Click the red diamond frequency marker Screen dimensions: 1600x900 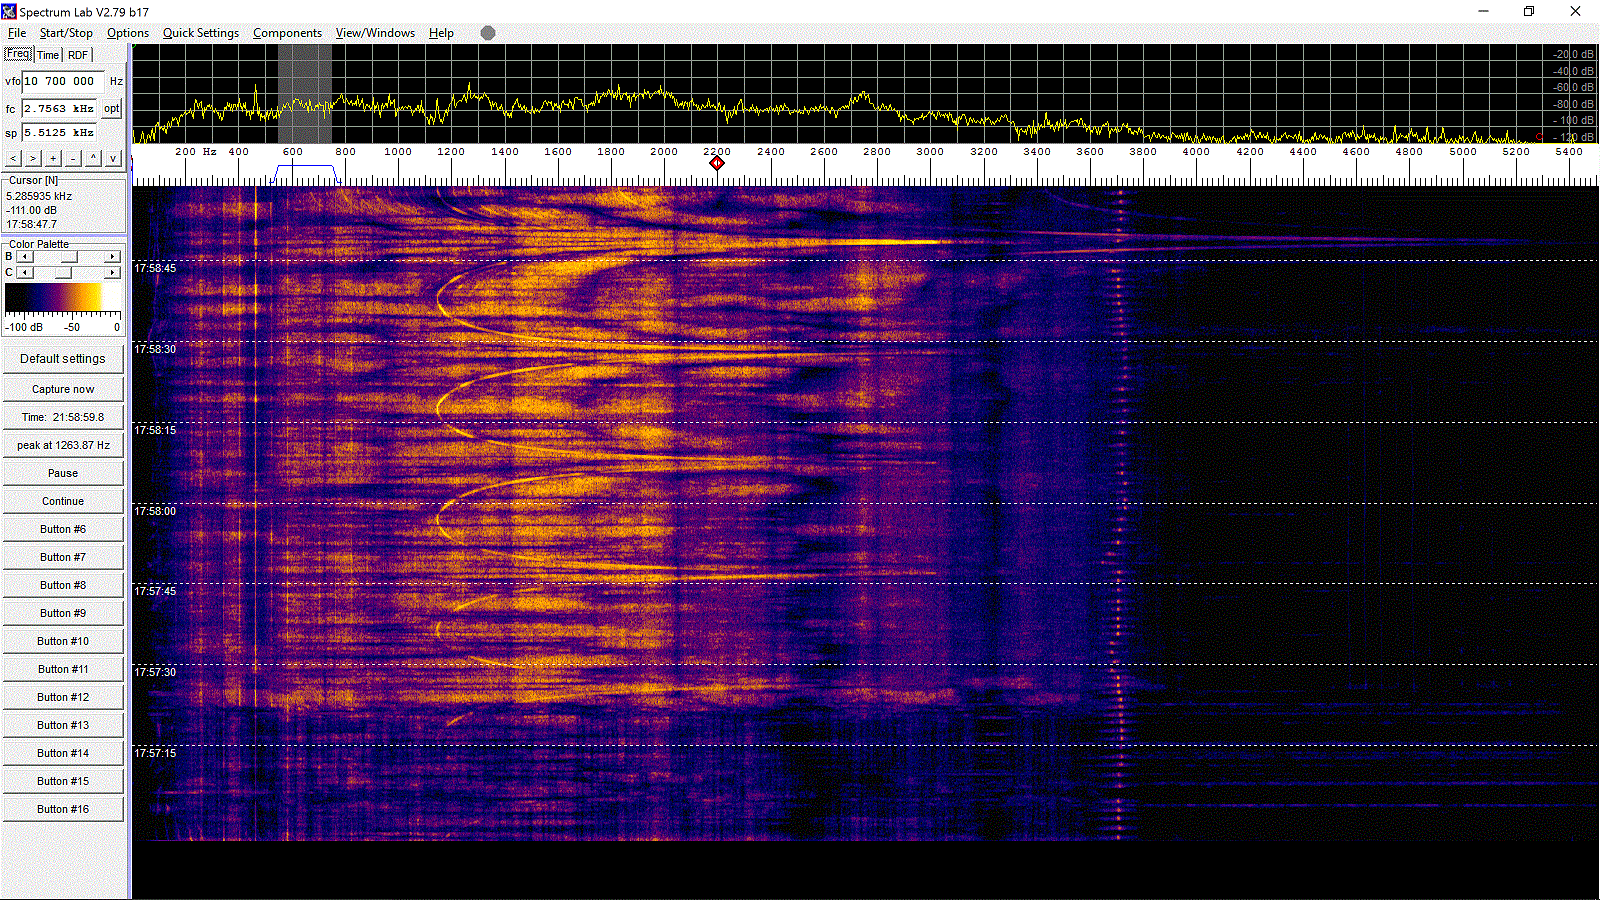[717, 163]
